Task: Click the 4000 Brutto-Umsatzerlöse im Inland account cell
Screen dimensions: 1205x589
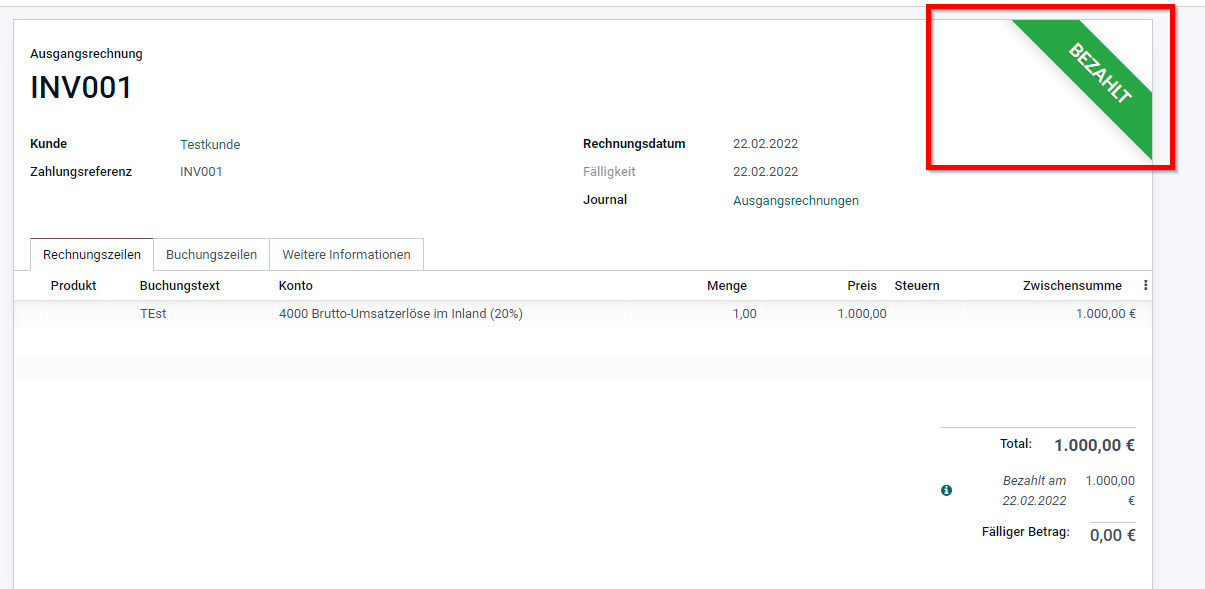Action: (401, 313)
